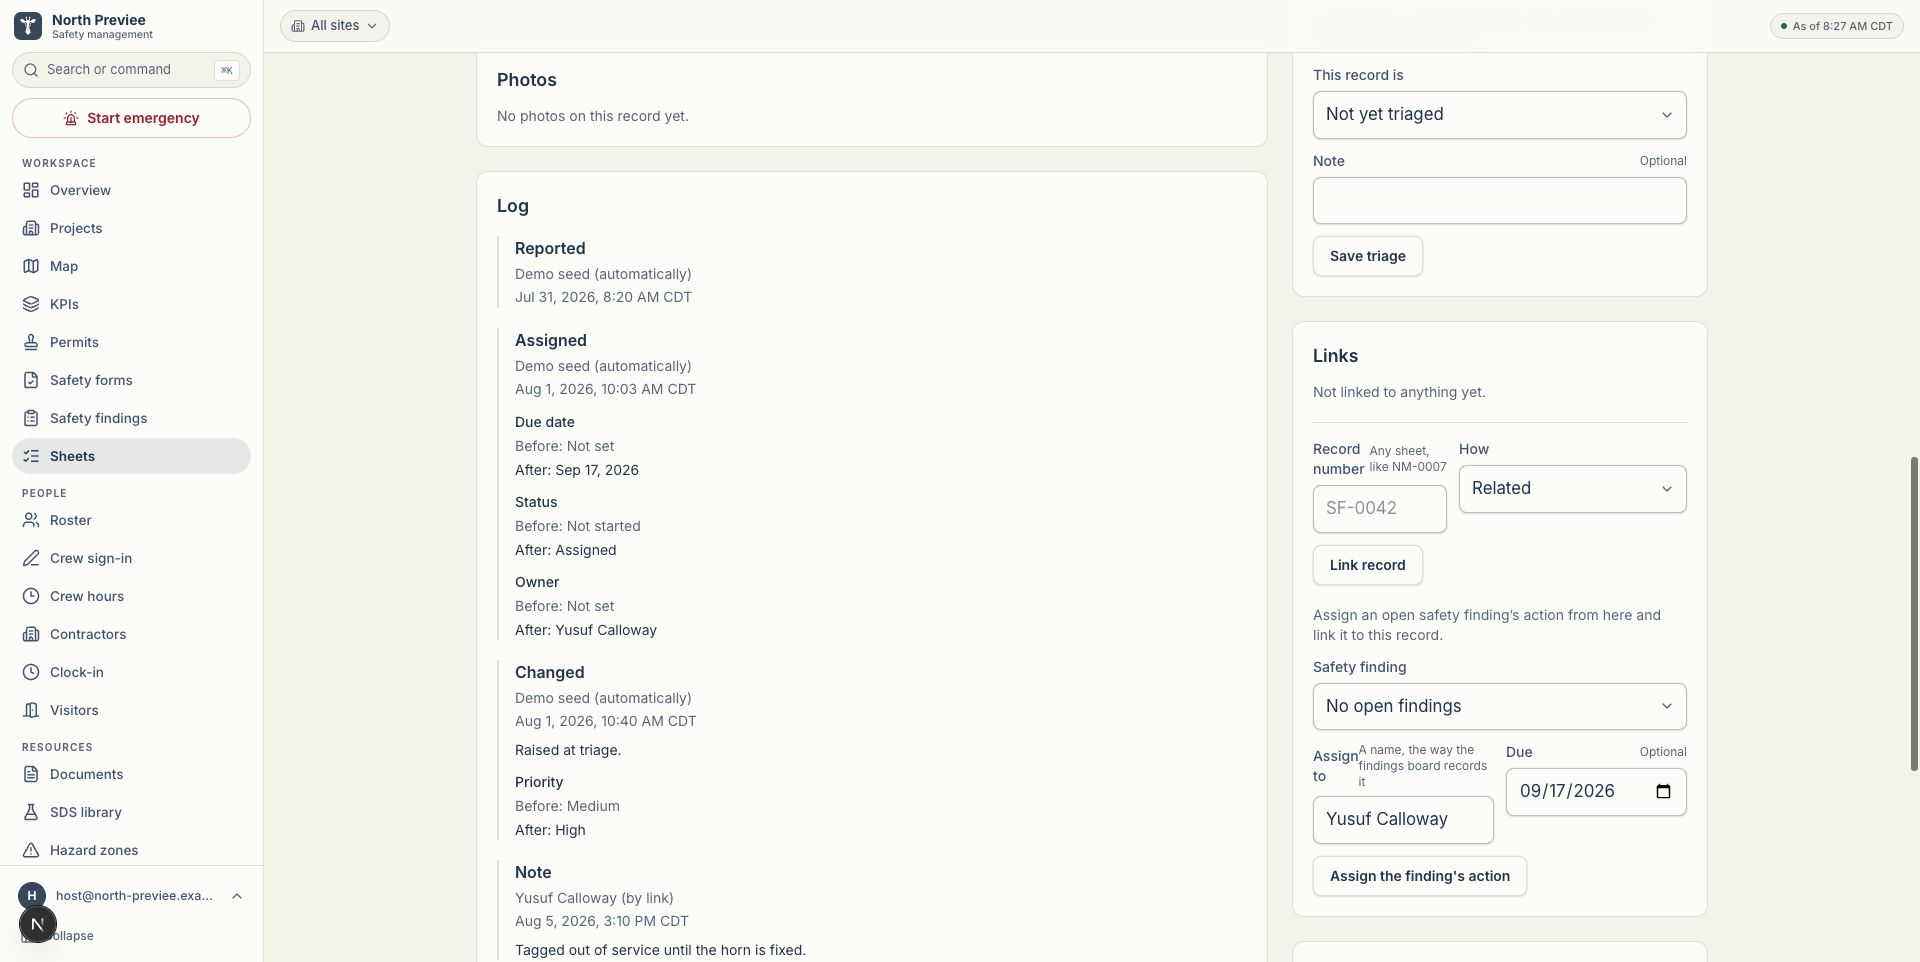This screenshot has width=1920, height=962.
Task: Click the KPIs layers icon
Action: pos(31,304)
